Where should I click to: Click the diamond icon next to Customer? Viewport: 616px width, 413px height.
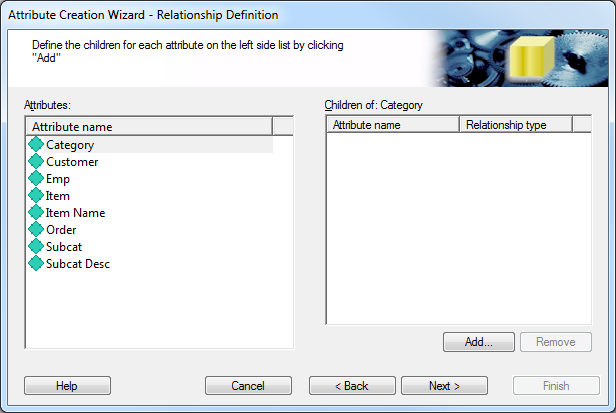tap(37, 162)
